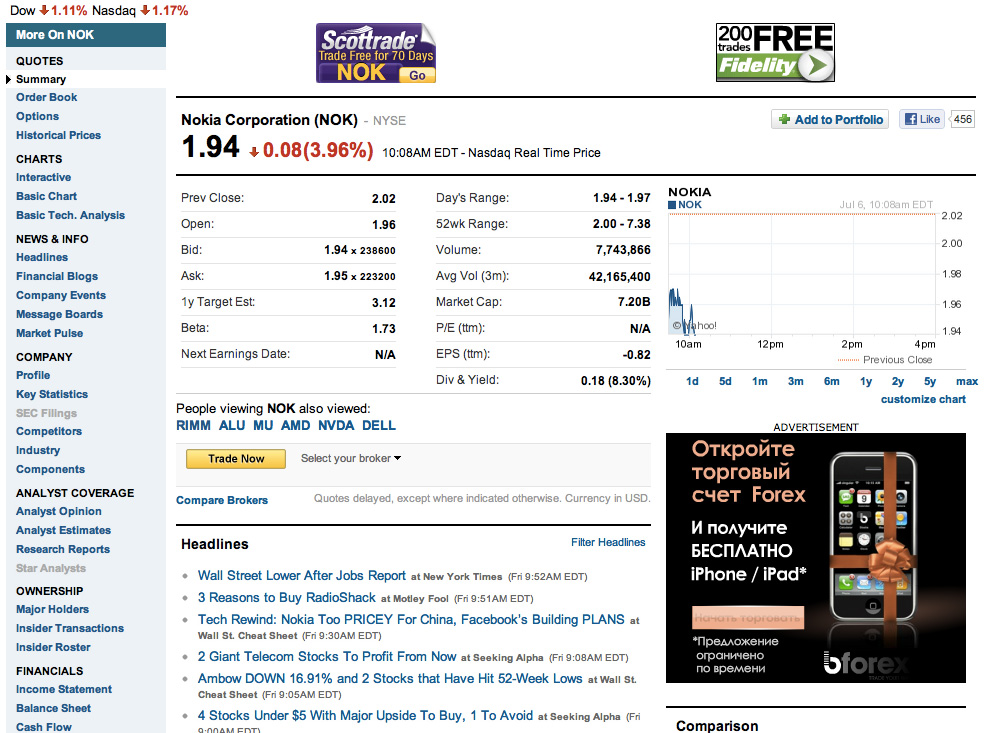
Task: Click the 456 likes counter
Action: tap(962, 119)
